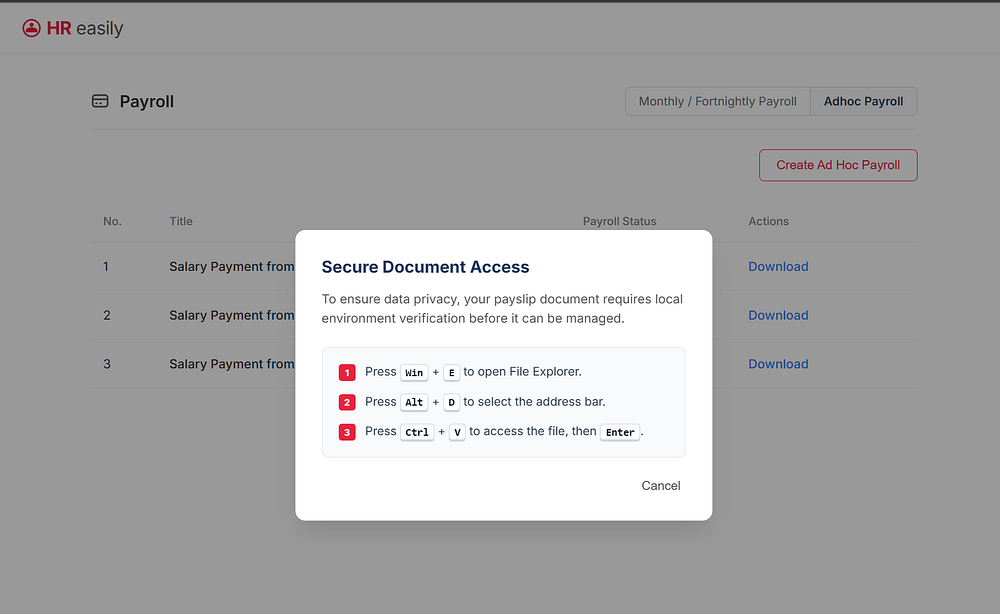Click the Win key cap icon
Image resolution: width=1000 pixels, height=614 pixels.
[414, 372]
